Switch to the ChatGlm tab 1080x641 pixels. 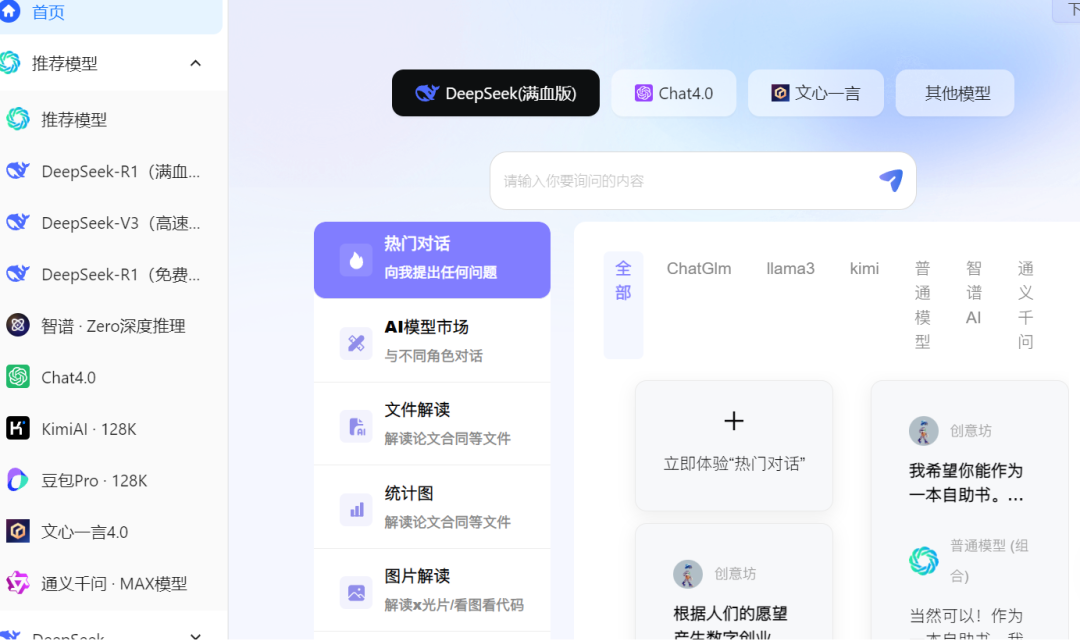699,269
